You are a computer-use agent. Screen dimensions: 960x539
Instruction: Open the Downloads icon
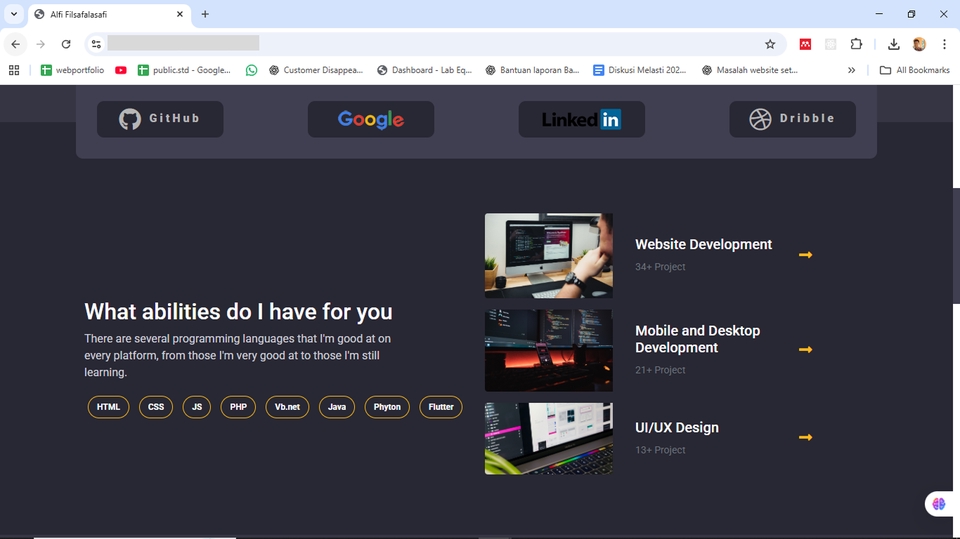tap(894, 44)
